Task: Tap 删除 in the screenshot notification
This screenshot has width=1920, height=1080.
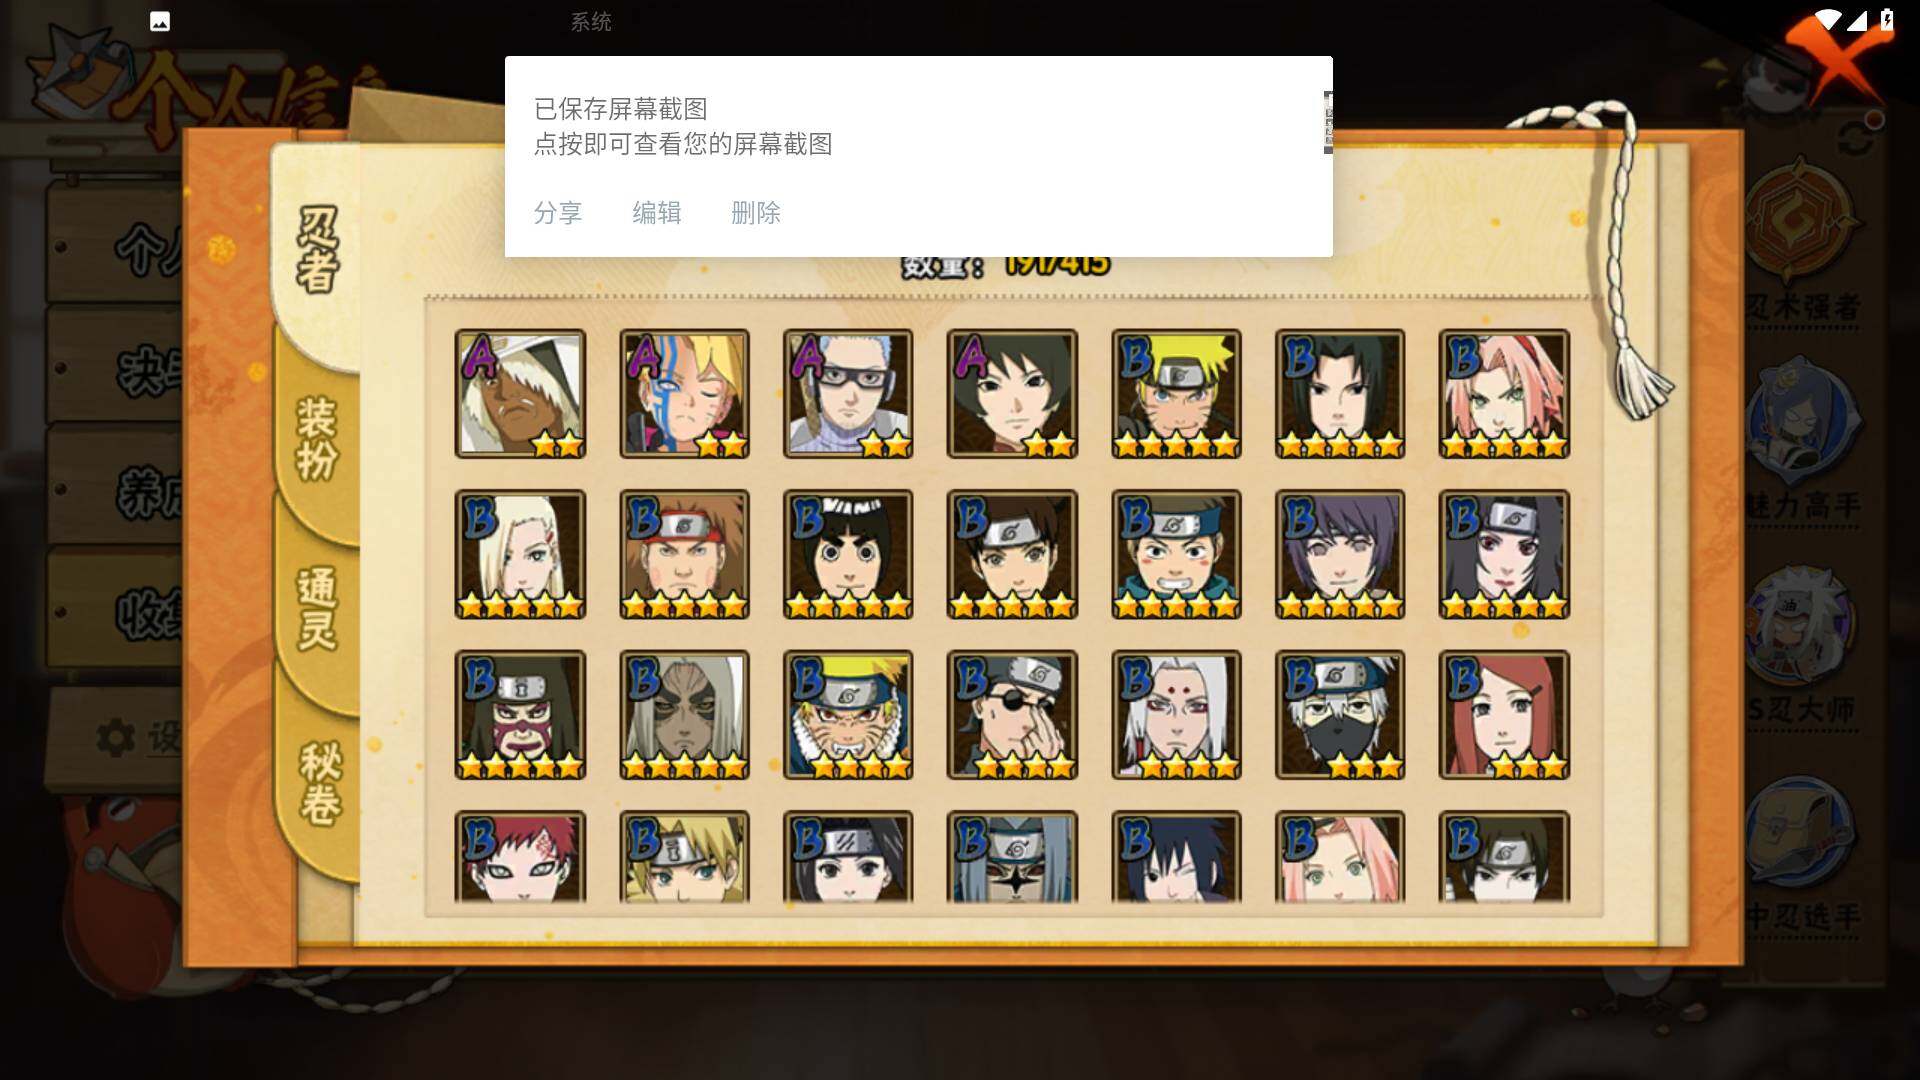Action: pos(756,213)
